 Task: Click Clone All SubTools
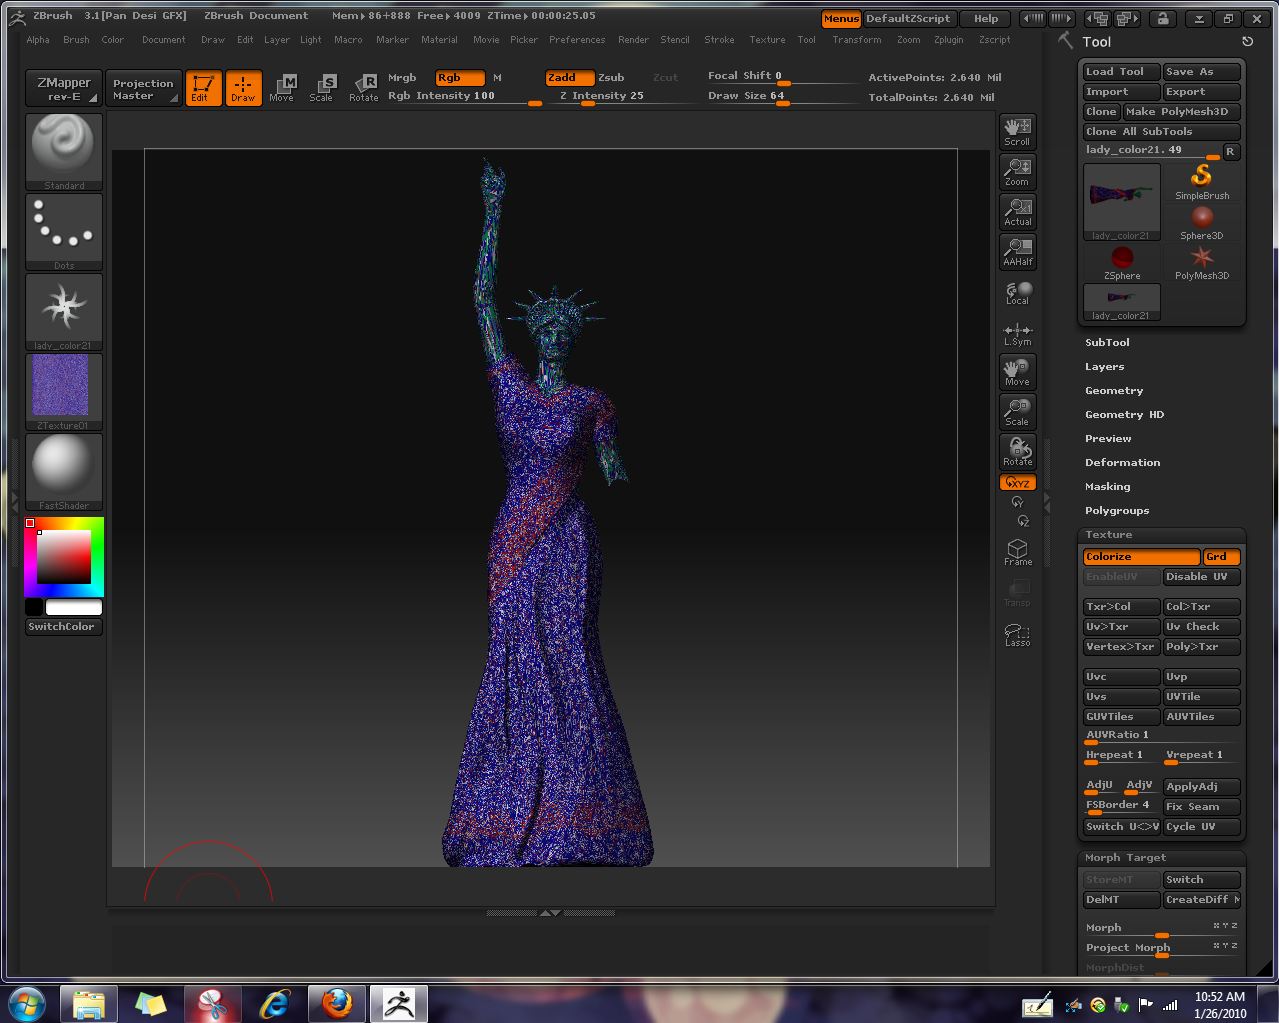tap(1160, 131)
